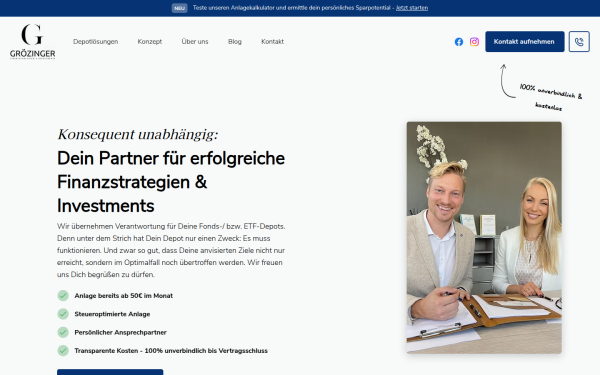Click the 'Persönlicher Ansprechpartner' text
600x375 pixels.
[x=121, y=332]
